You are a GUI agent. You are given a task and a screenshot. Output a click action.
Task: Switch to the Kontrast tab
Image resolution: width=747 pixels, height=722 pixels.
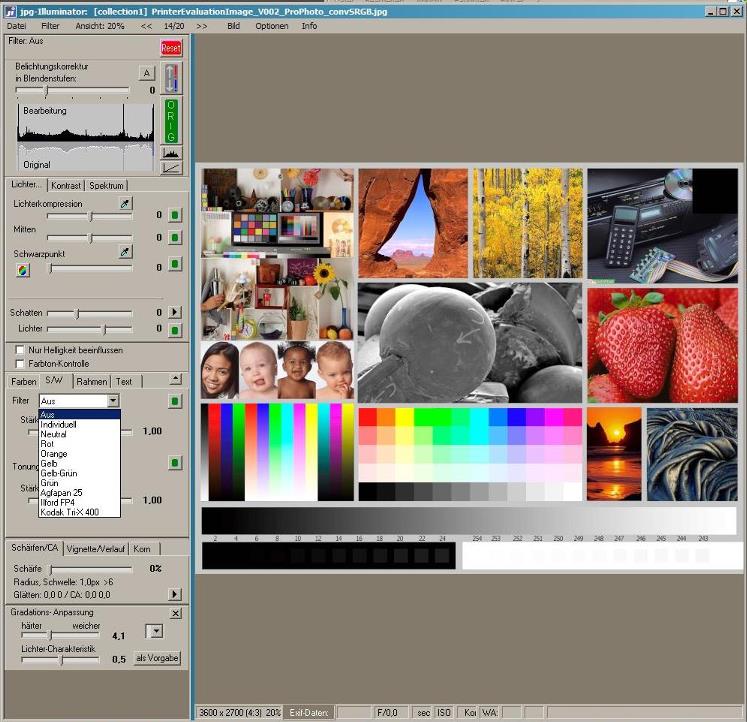point(66,185)
